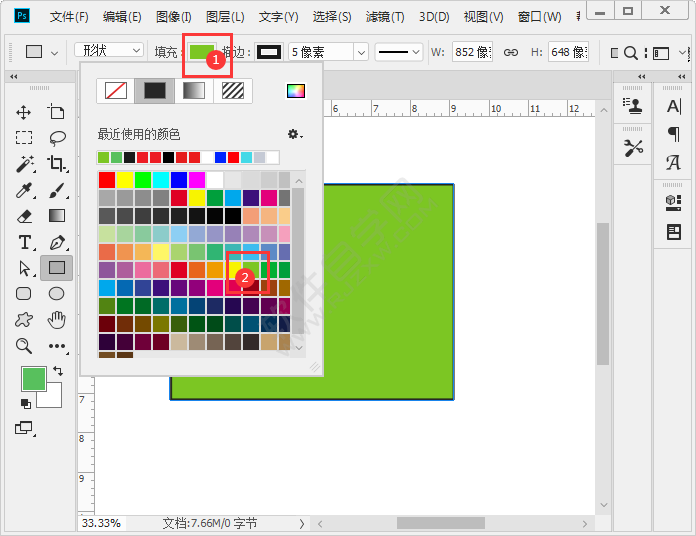Set fill type to Gradient
Image resolution: width=696 pixels, height=536 pixels.
(x=194, y=91)
